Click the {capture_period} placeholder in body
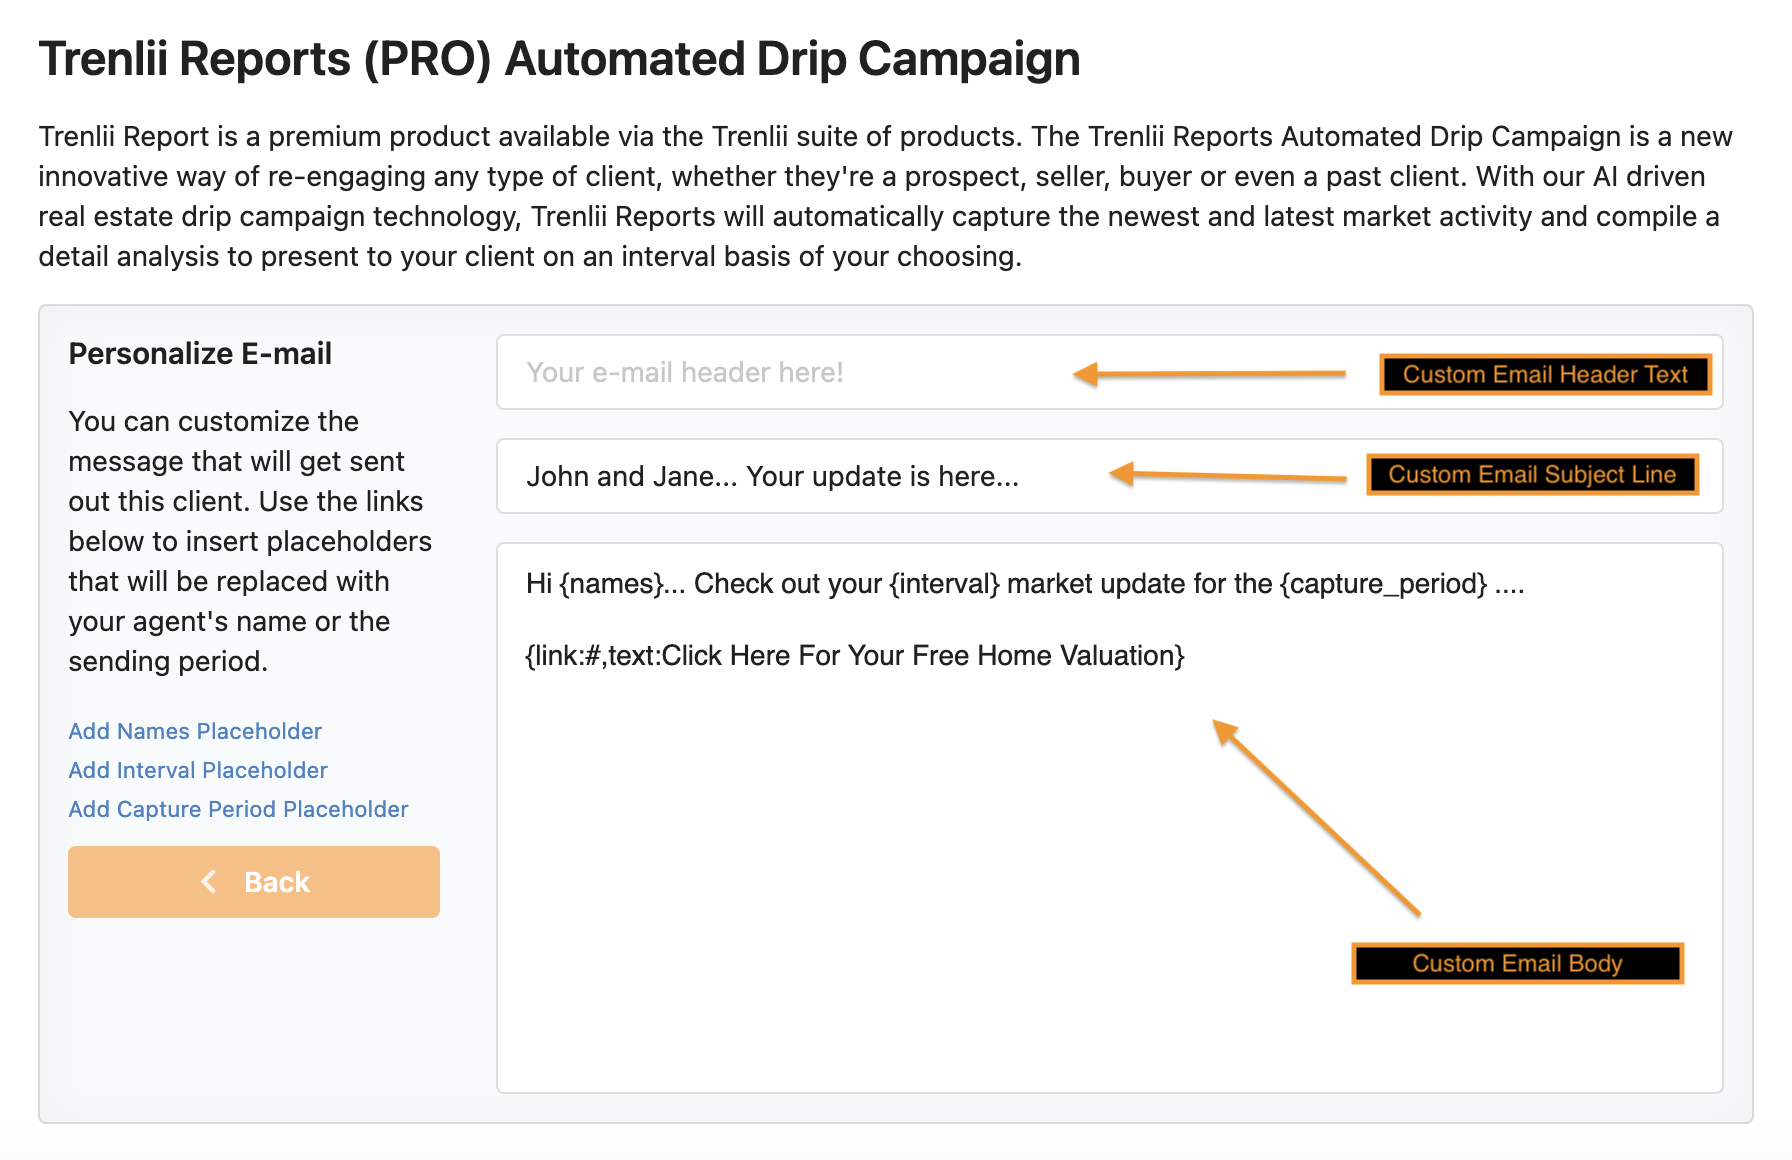 pyautogui.click(x=1383, y=584)
